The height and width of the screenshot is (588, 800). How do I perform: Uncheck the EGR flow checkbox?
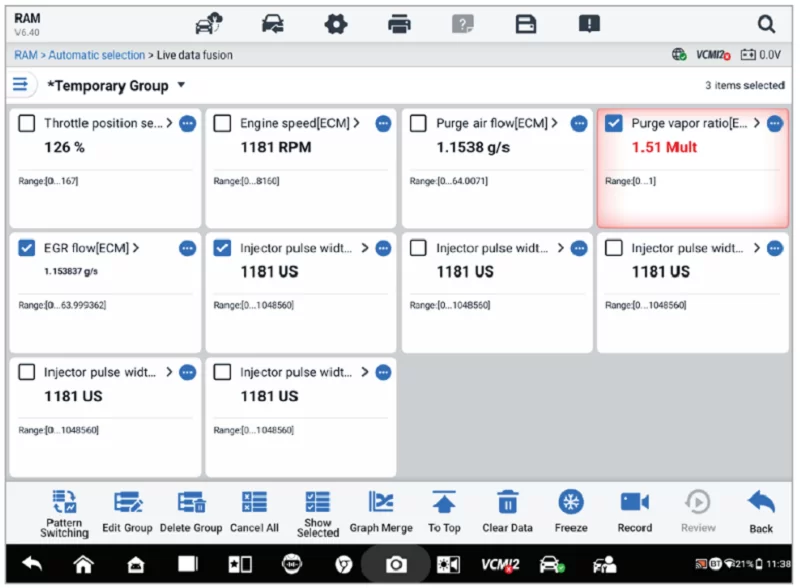tap(27, 248)
